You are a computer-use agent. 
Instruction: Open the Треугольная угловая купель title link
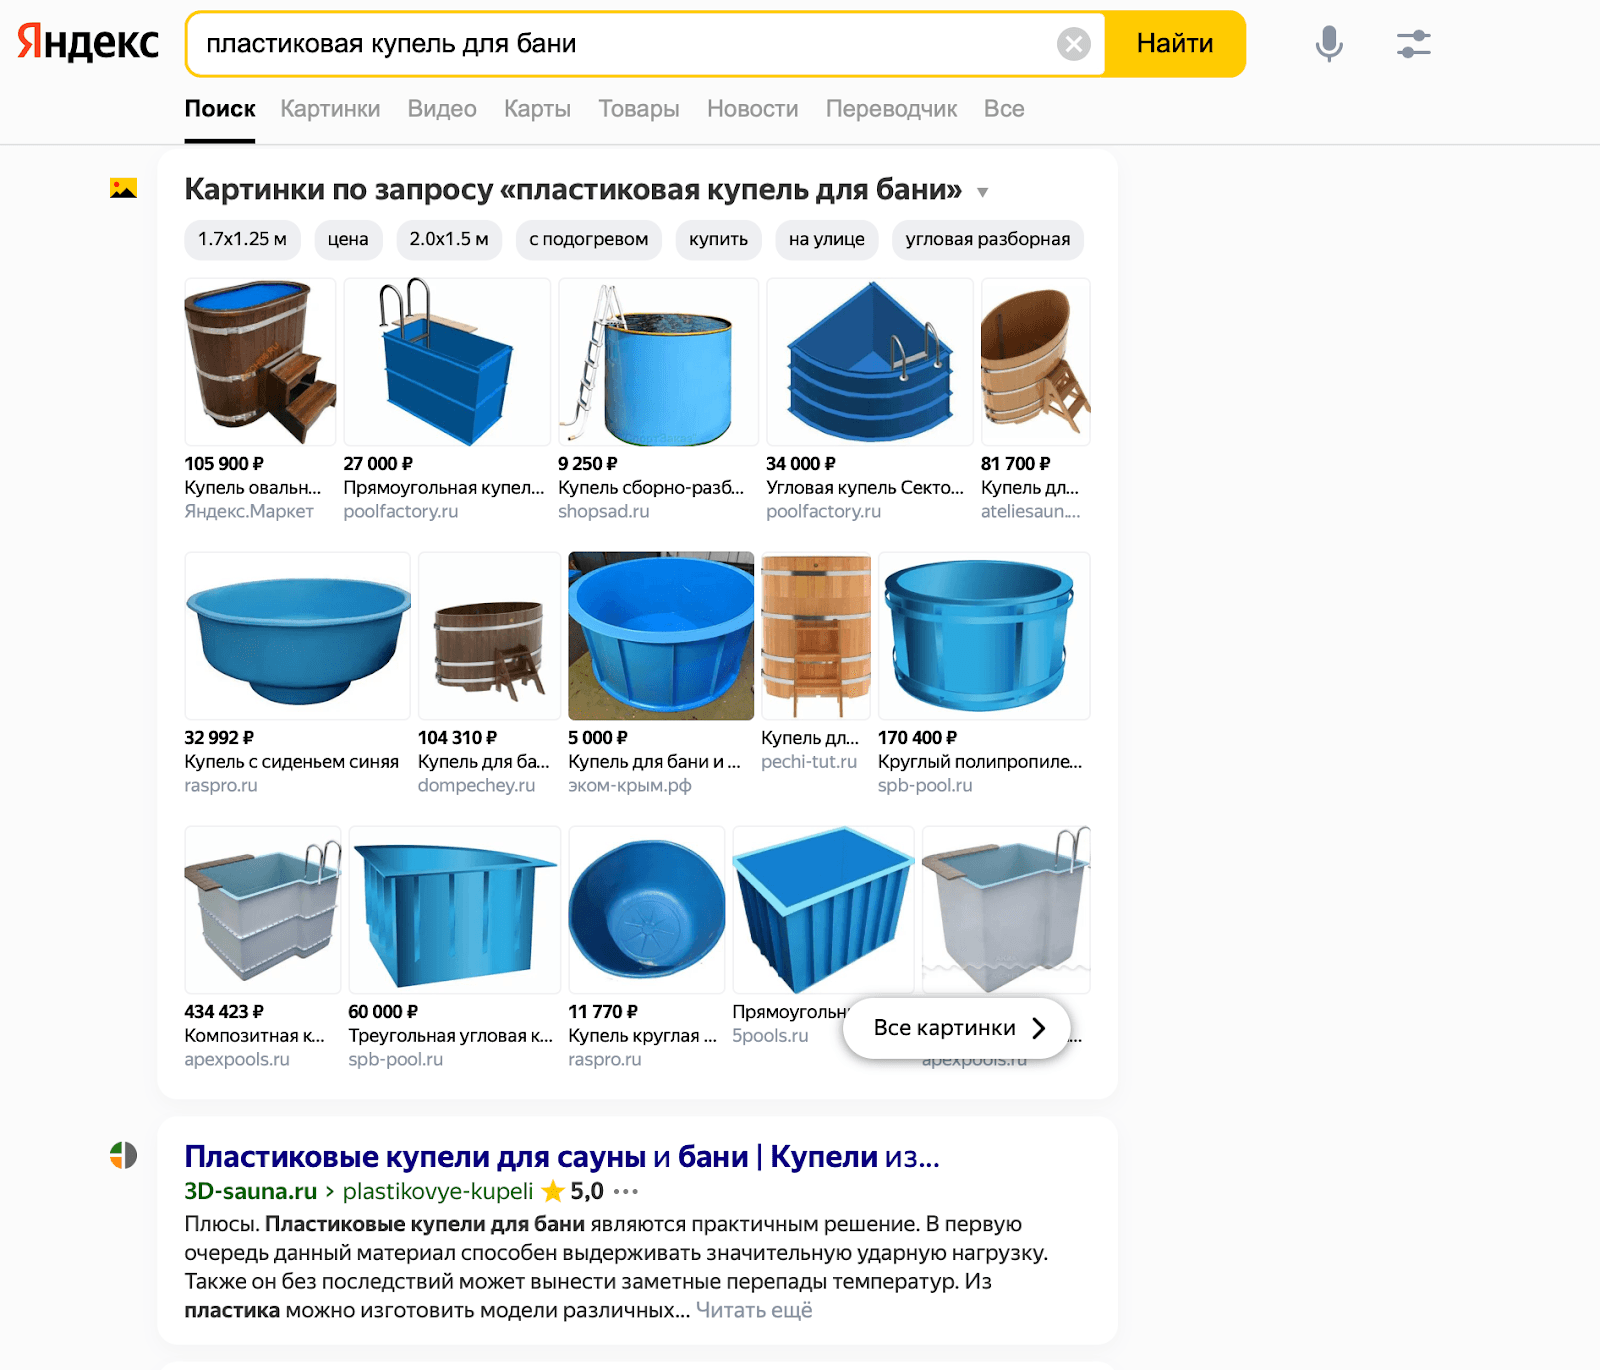pyautogui.click(x=450, y=1036)
